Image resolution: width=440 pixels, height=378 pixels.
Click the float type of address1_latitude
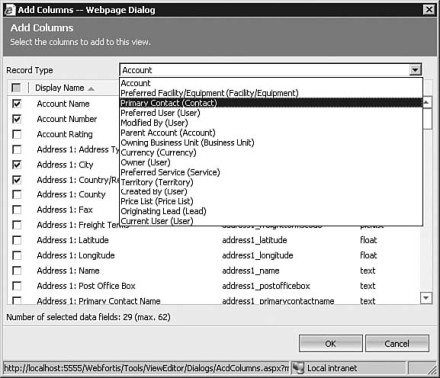(x=368, y=240)
